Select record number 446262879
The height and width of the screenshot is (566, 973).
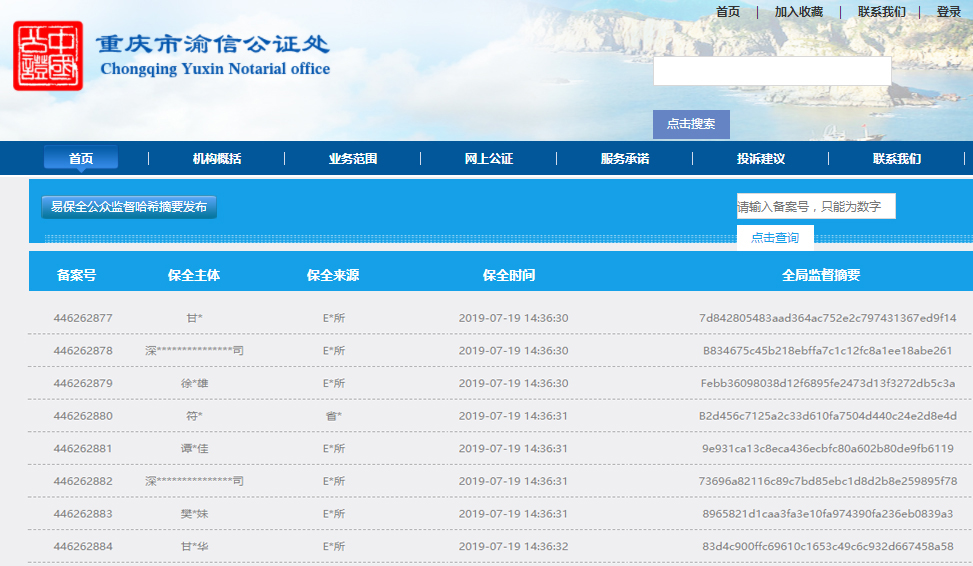coord(83,383)
